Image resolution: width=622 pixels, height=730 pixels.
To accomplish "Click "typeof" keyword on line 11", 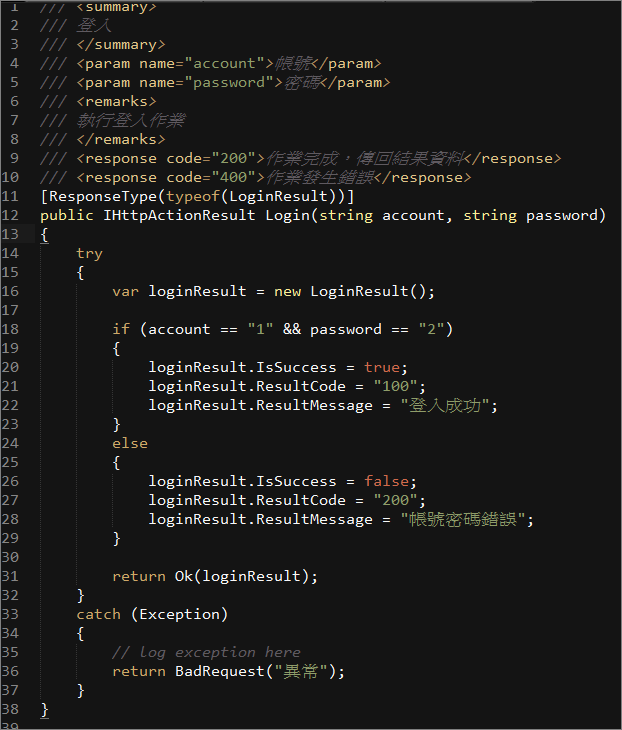I will (x=193, y=197).
